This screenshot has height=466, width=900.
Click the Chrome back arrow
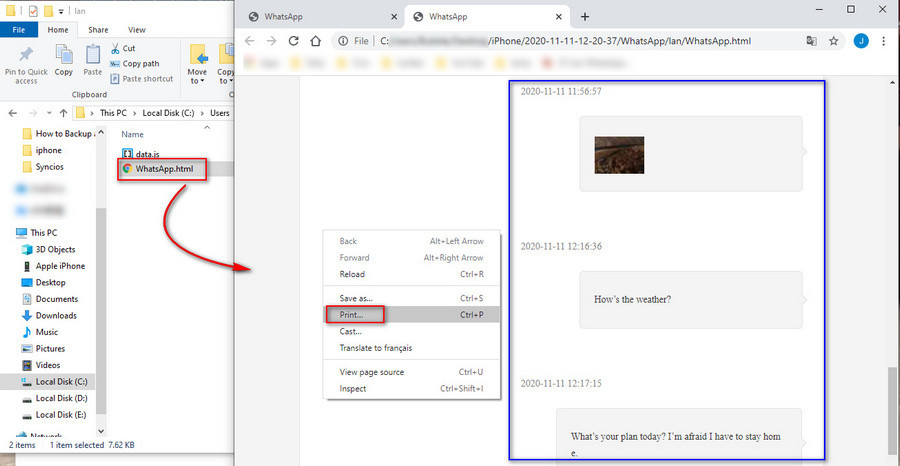pos(249,41)
